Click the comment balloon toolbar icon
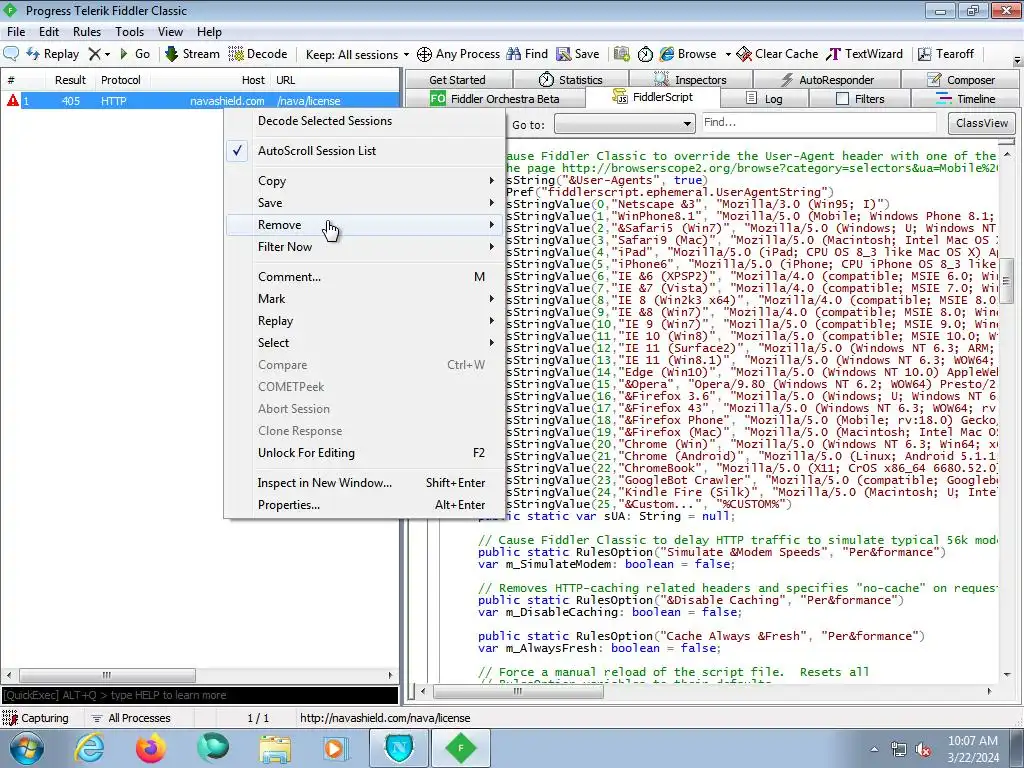 pyautogui.click(x=11, y=54)
